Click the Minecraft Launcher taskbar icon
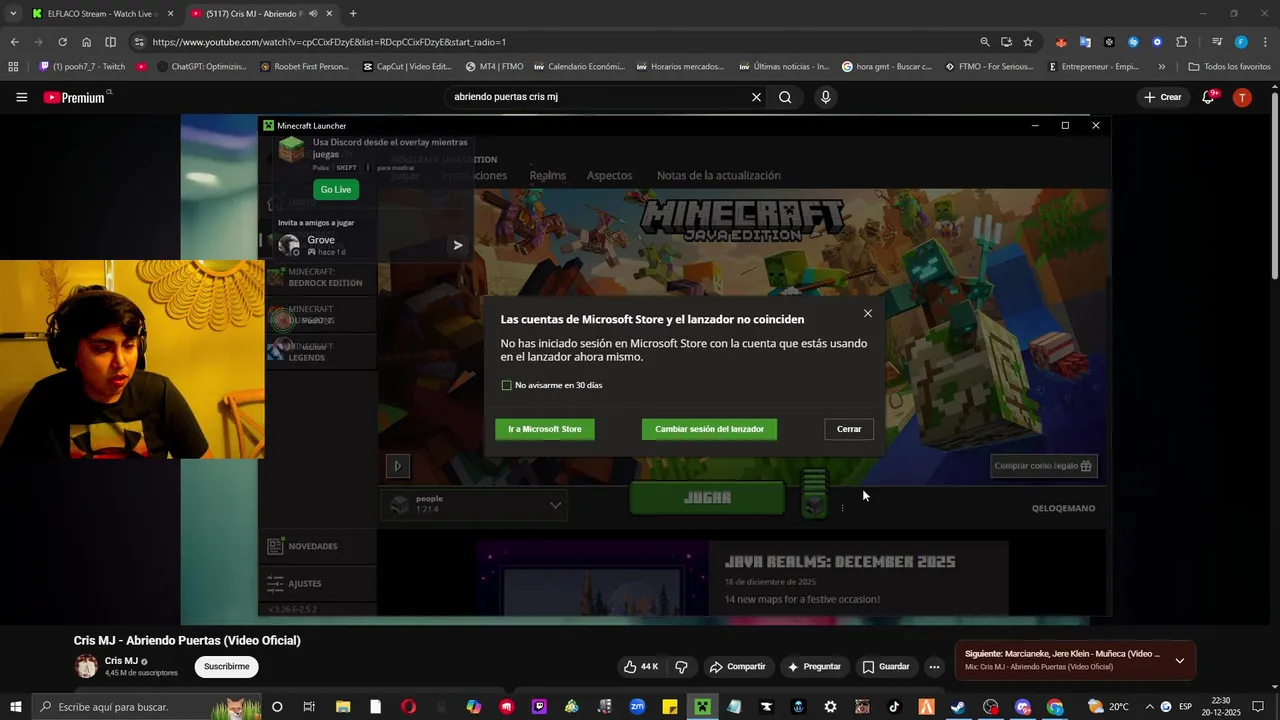 pos(703,707)
